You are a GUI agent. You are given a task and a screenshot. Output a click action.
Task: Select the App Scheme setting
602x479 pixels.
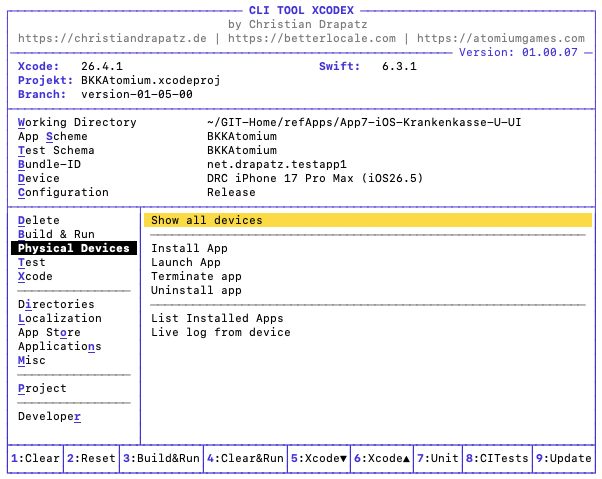point(53,136)
